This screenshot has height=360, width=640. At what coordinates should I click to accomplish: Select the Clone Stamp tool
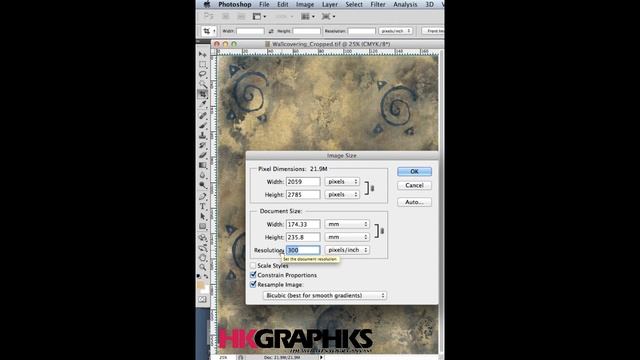coord(203,135)
